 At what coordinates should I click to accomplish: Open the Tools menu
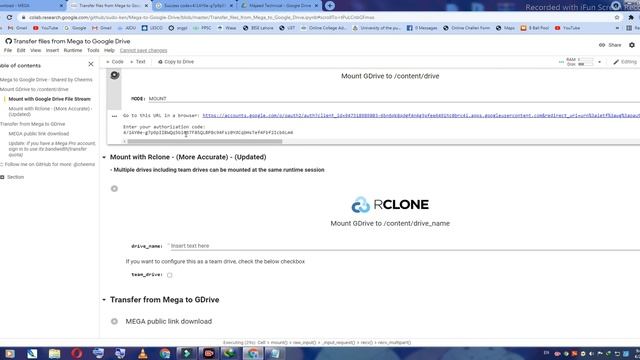(x=93, y=50)
